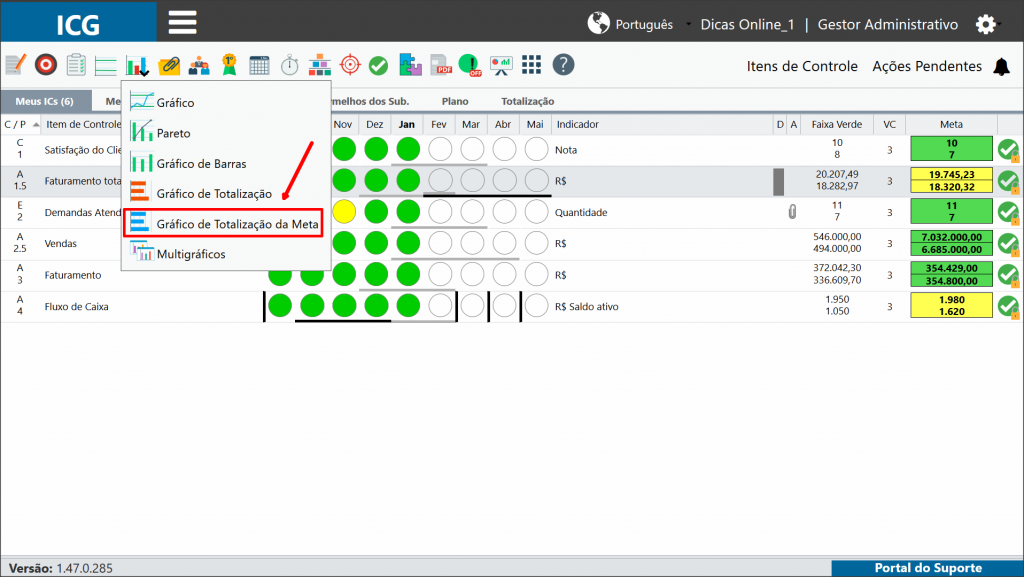Sort by the C / P column arrow
This screenshot has width=1024, height=577.
point(36,124)
